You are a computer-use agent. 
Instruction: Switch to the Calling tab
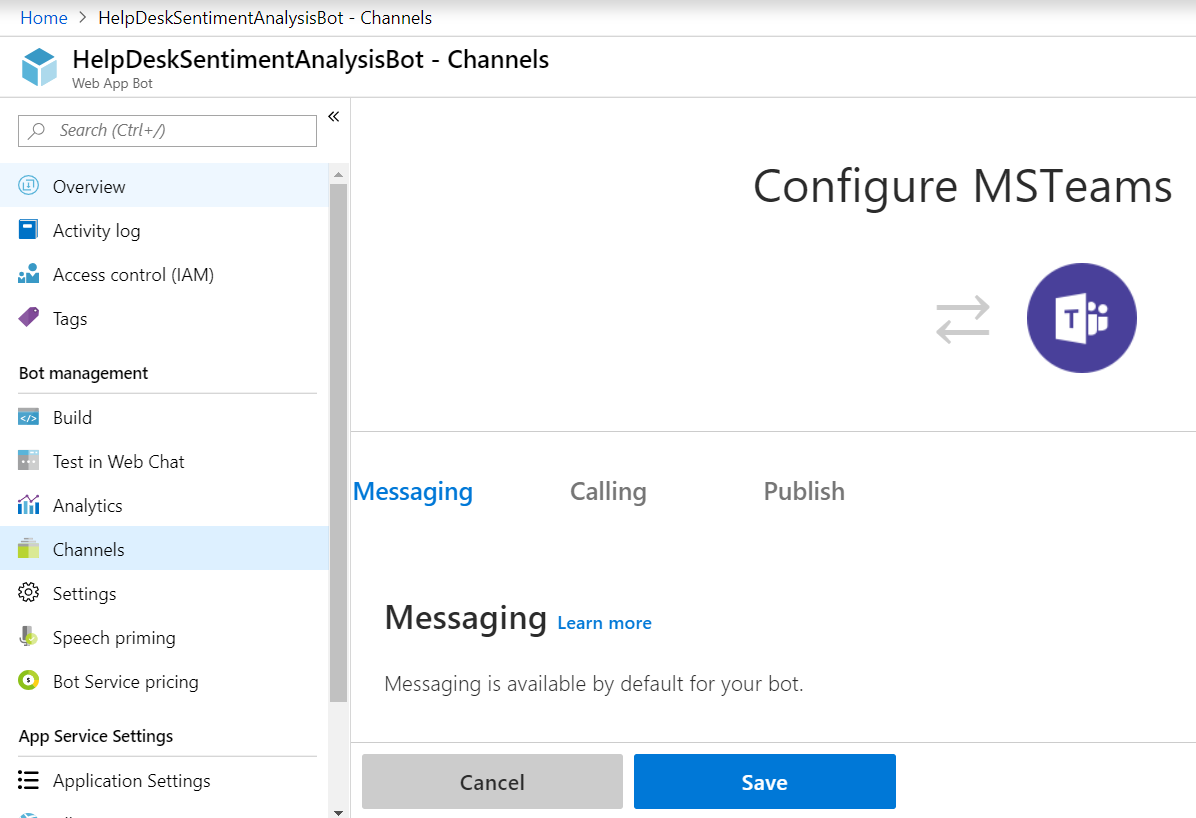(608, 491)
